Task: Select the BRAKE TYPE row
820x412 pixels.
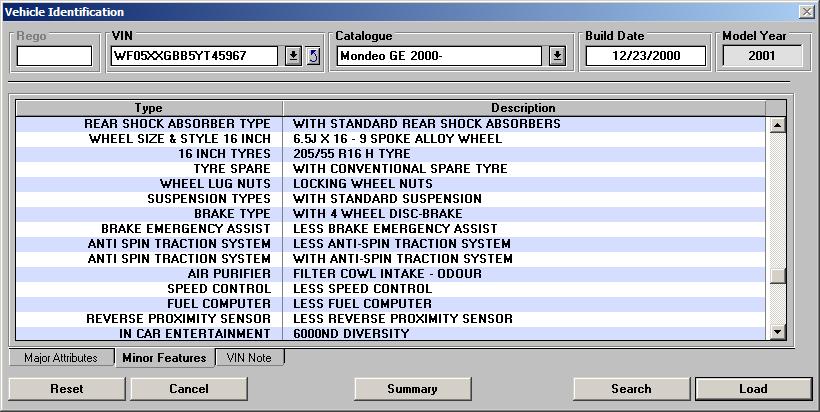Action: coord(390,214)
